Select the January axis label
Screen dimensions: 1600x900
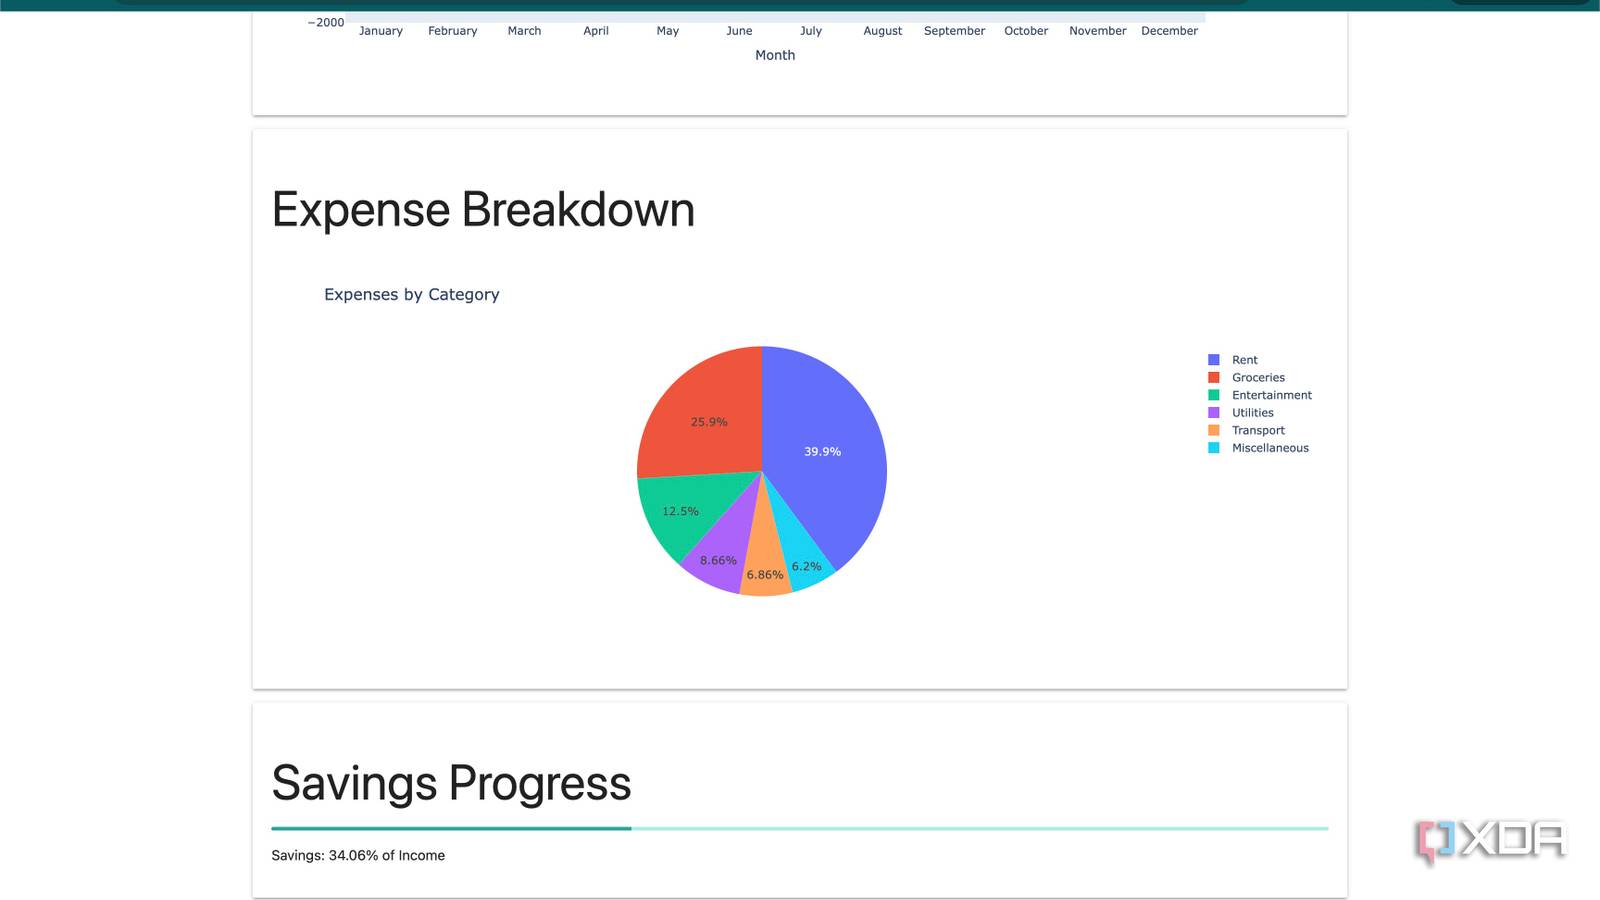coord(380,30)
